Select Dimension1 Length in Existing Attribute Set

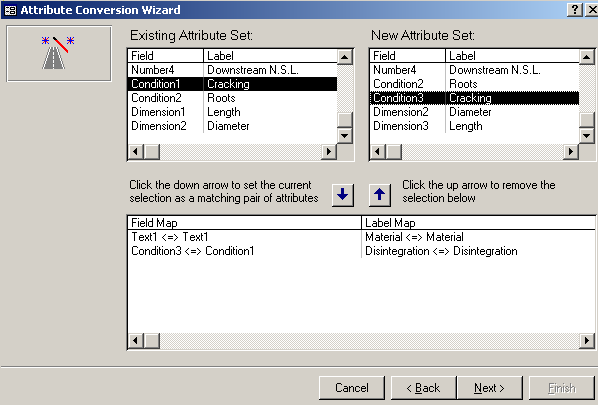coord(232,112)
